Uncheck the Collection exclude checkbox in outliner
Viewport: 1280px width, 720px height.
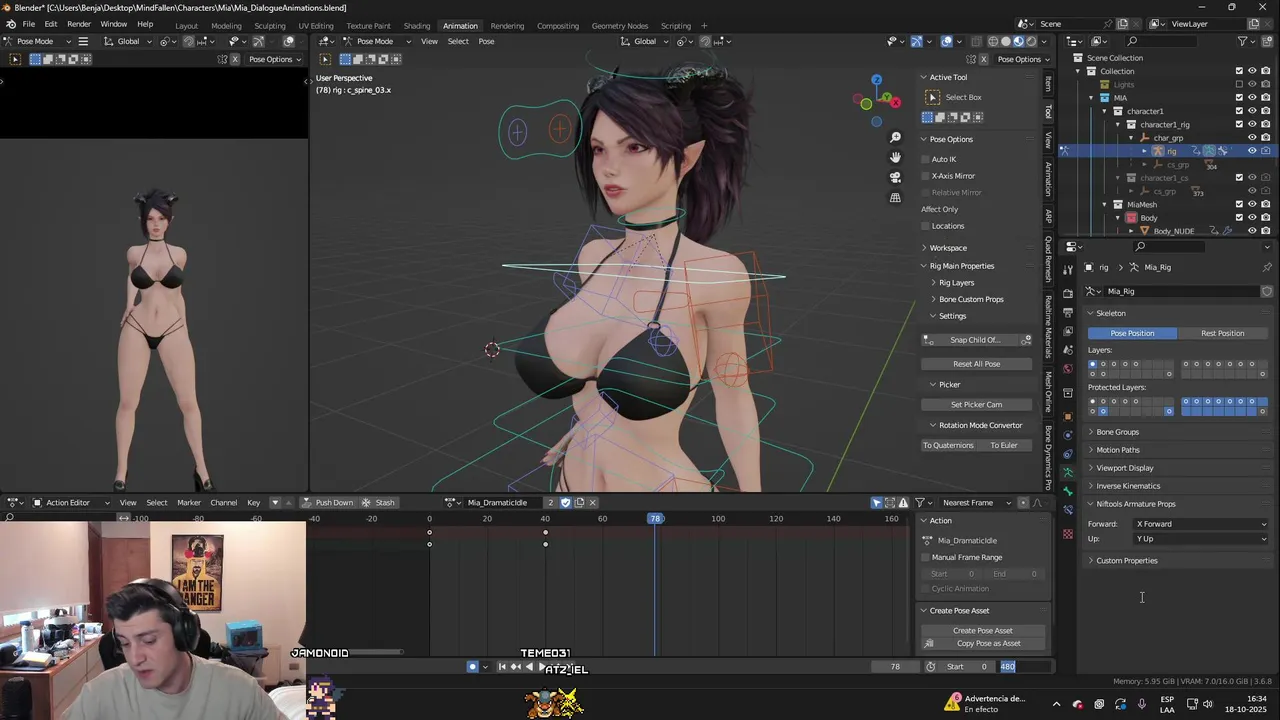1239,71
